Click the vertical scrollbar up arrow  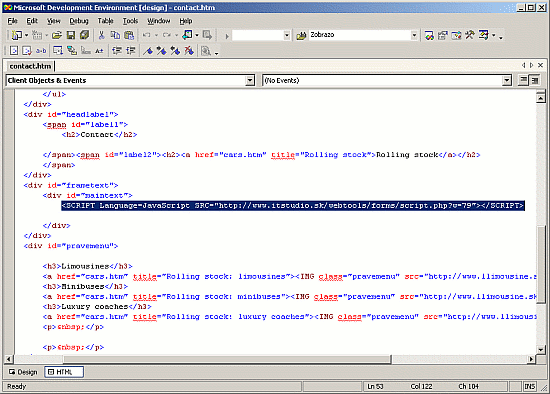[541, 99]
